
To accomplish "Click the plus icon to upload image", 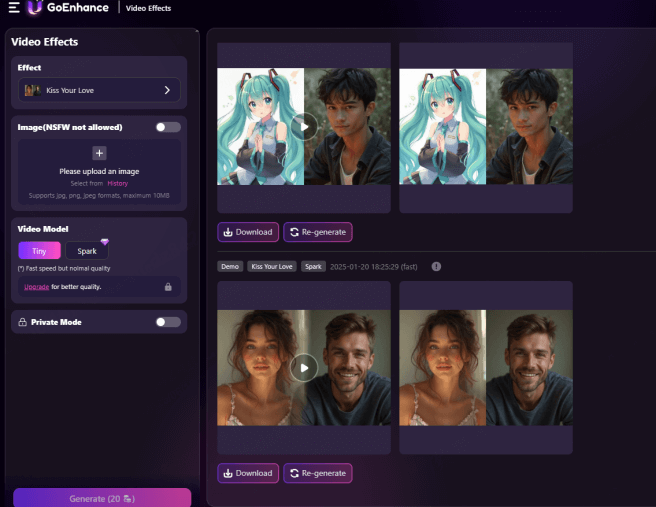I will (99, 153).
